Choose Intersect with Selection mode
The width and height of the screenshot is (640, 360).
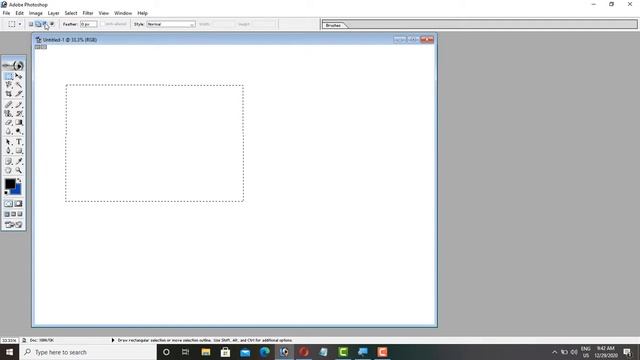[52, 24]
